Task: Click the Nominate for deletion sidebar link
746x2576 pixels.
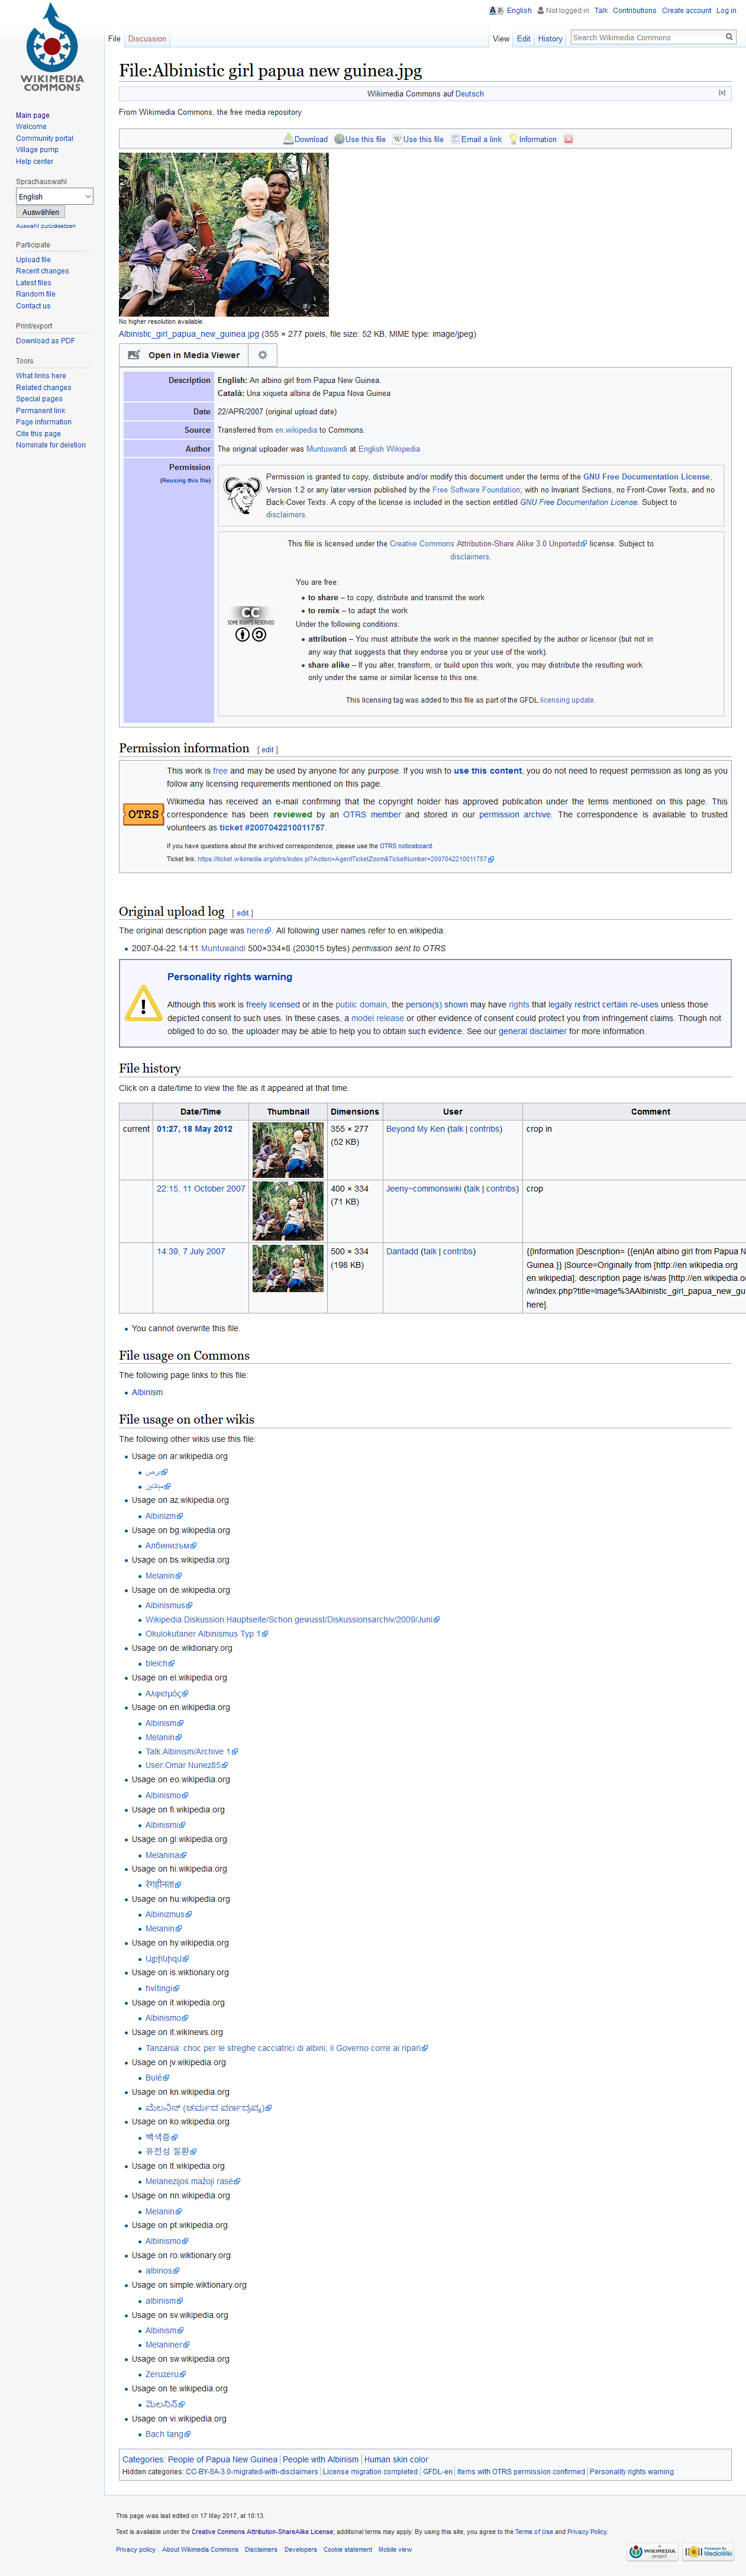Action: tap(51, 445)
